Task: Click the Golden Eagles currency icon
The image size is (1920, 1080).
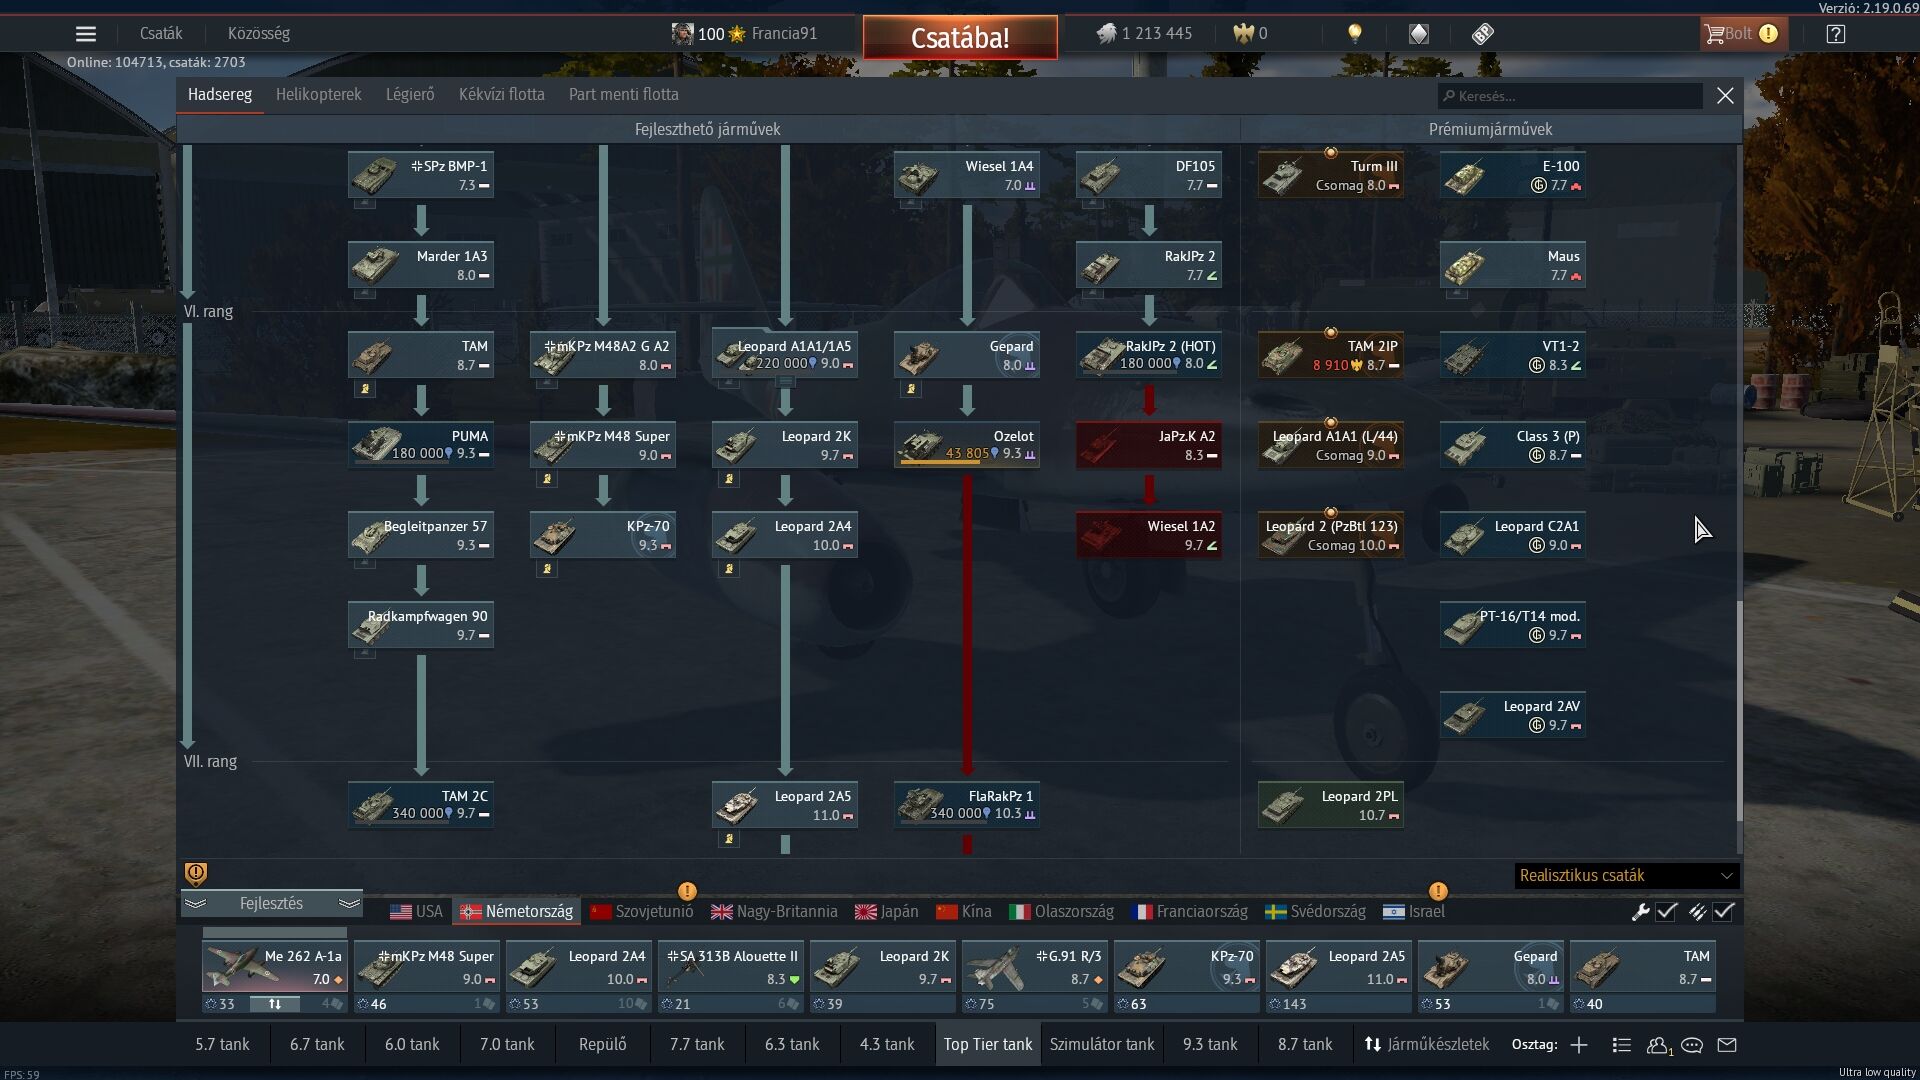Action: (1243, 34)
